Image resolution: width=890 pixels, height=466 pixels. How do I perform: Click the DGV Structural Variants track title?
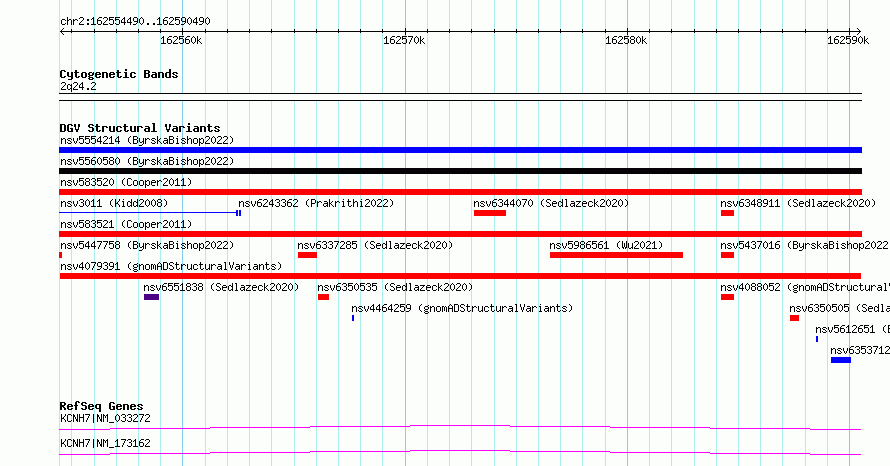coord(140,128)
